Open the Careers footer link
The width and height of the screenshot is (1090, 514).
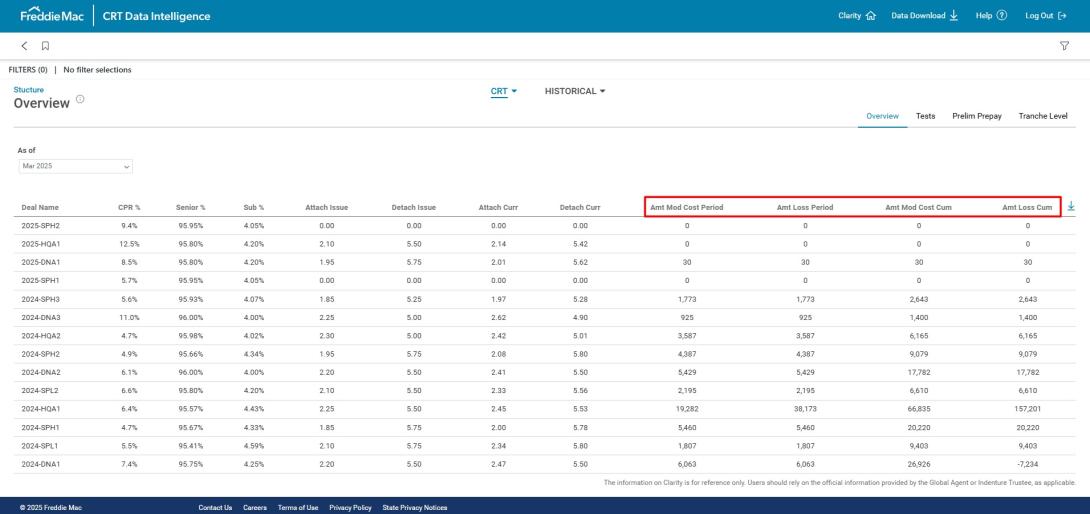tap(255, 508)
